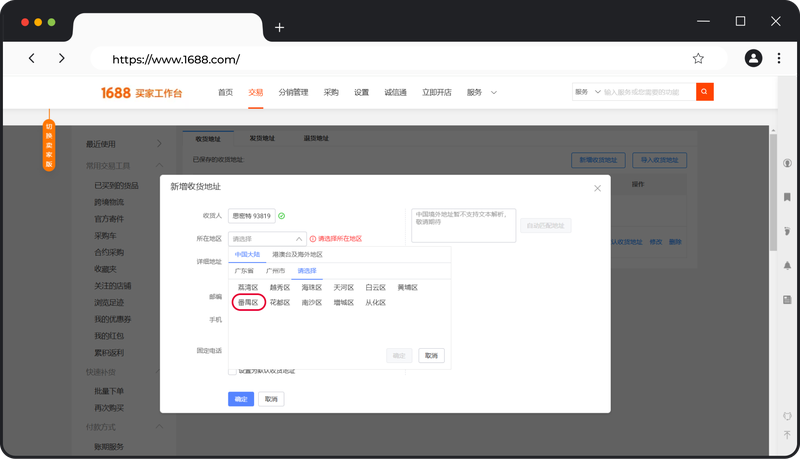Click the orange search icon button

tap(705, 92)
